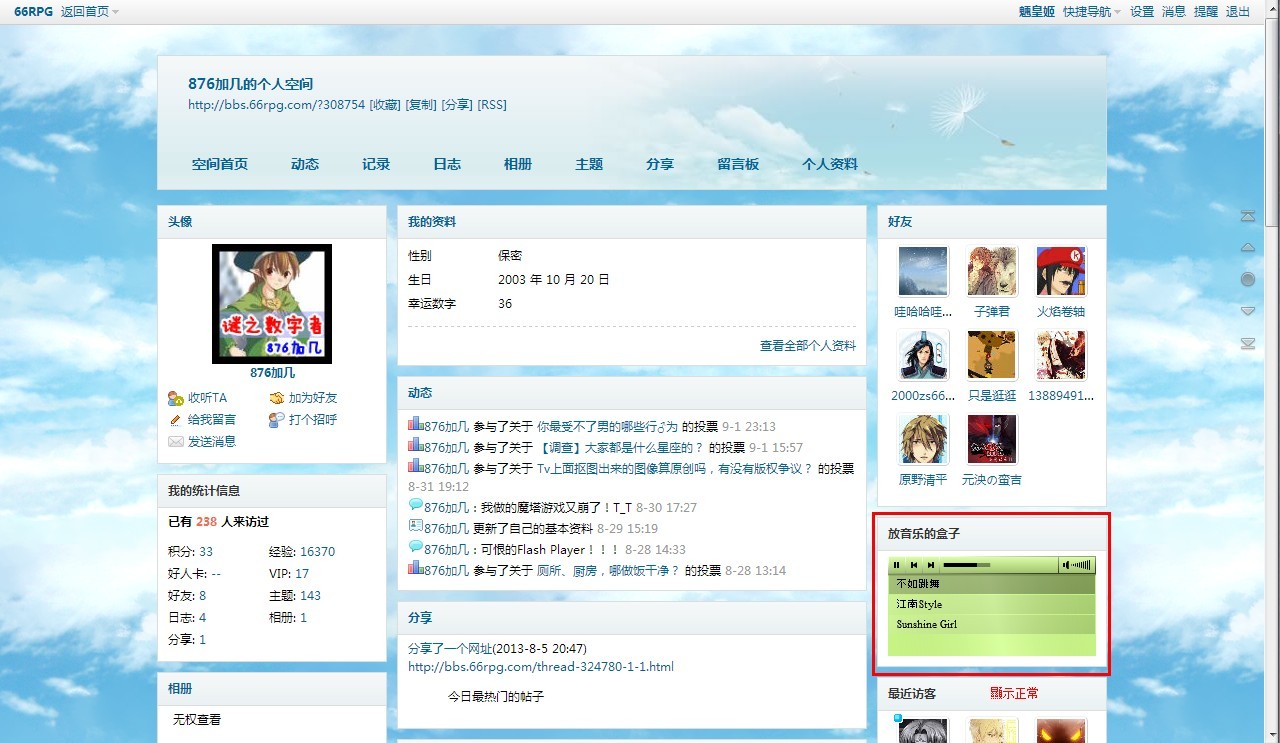Pause the music player playback
Screen dimensions: 1280x743
[x=897, y=565]
